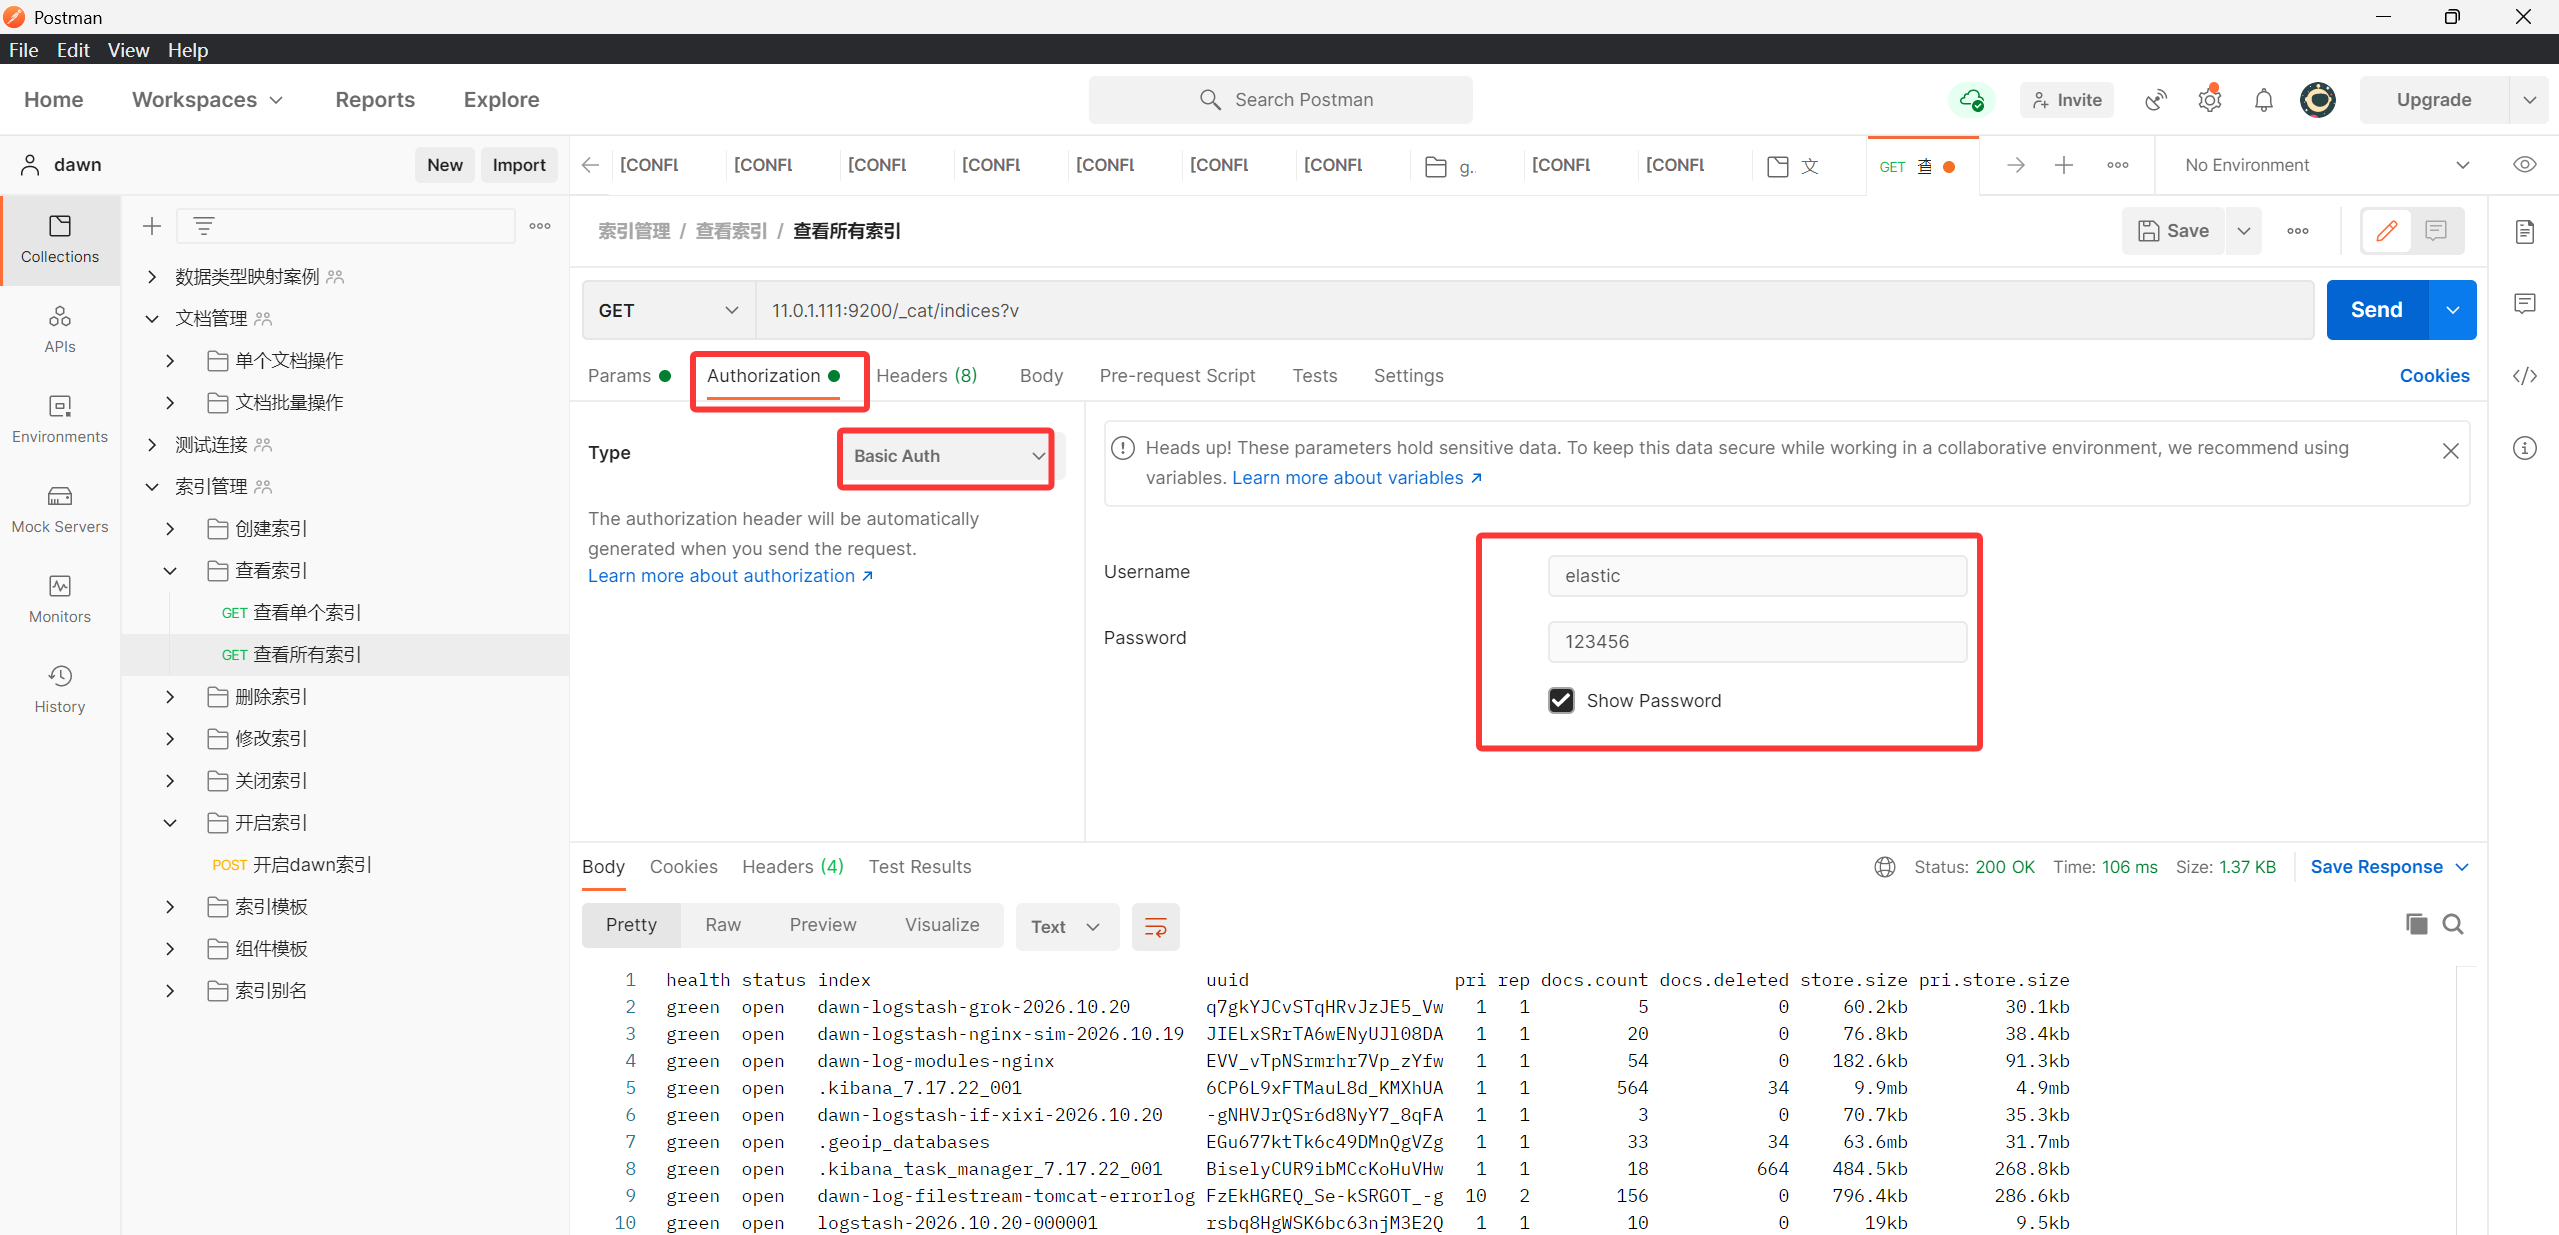Open the Text format dropdown

click(1067, 927)
